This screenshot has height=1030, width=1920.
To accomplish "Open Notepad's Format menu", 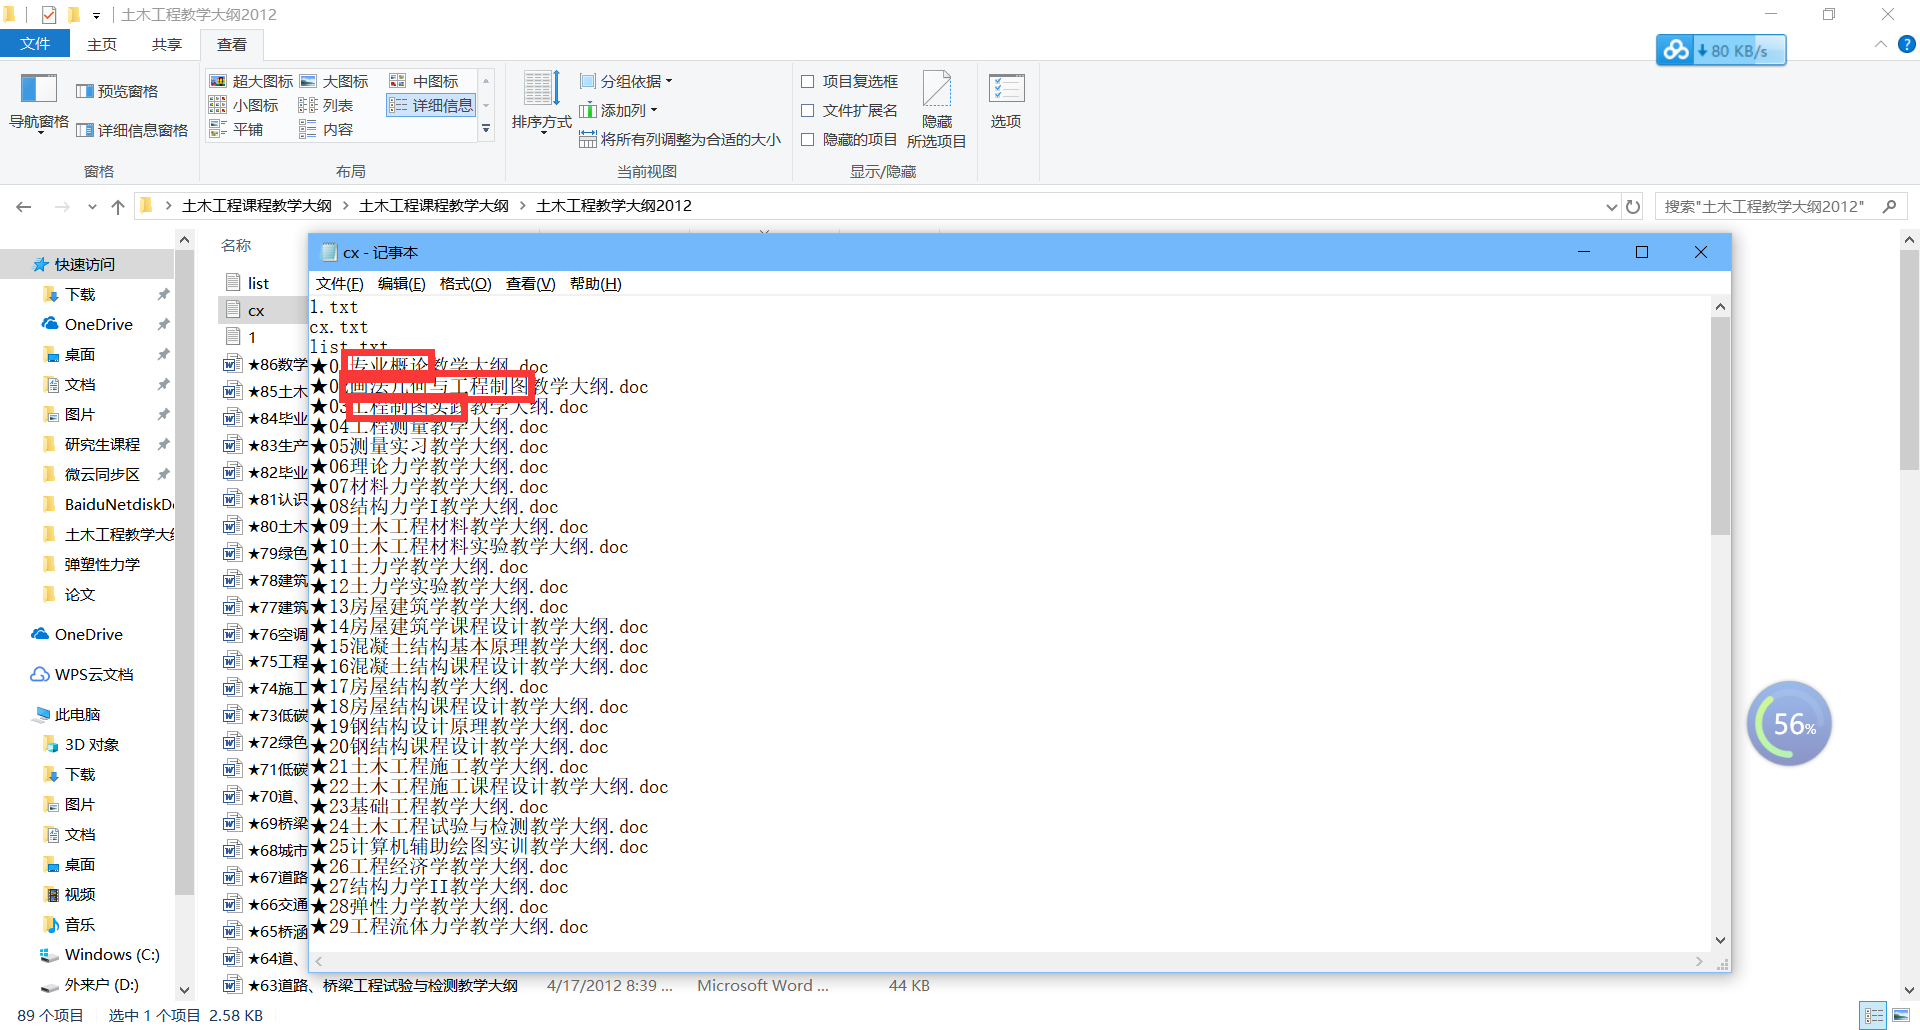I will point(465,284).
